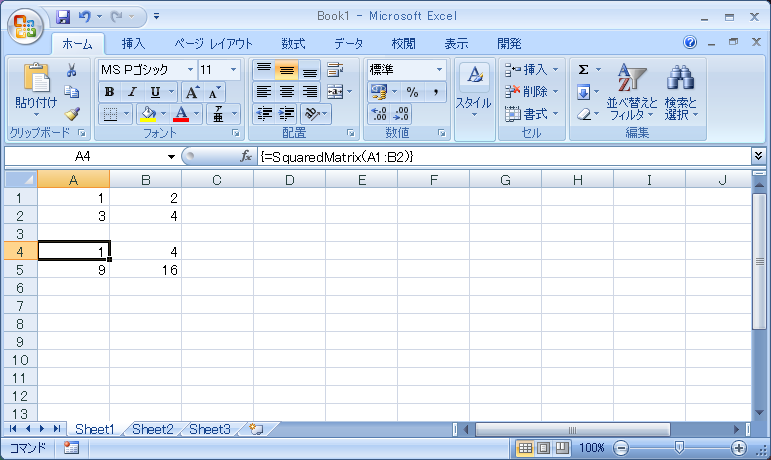Decrease decimal places
The image size is (771, 460).
[401, 114]
